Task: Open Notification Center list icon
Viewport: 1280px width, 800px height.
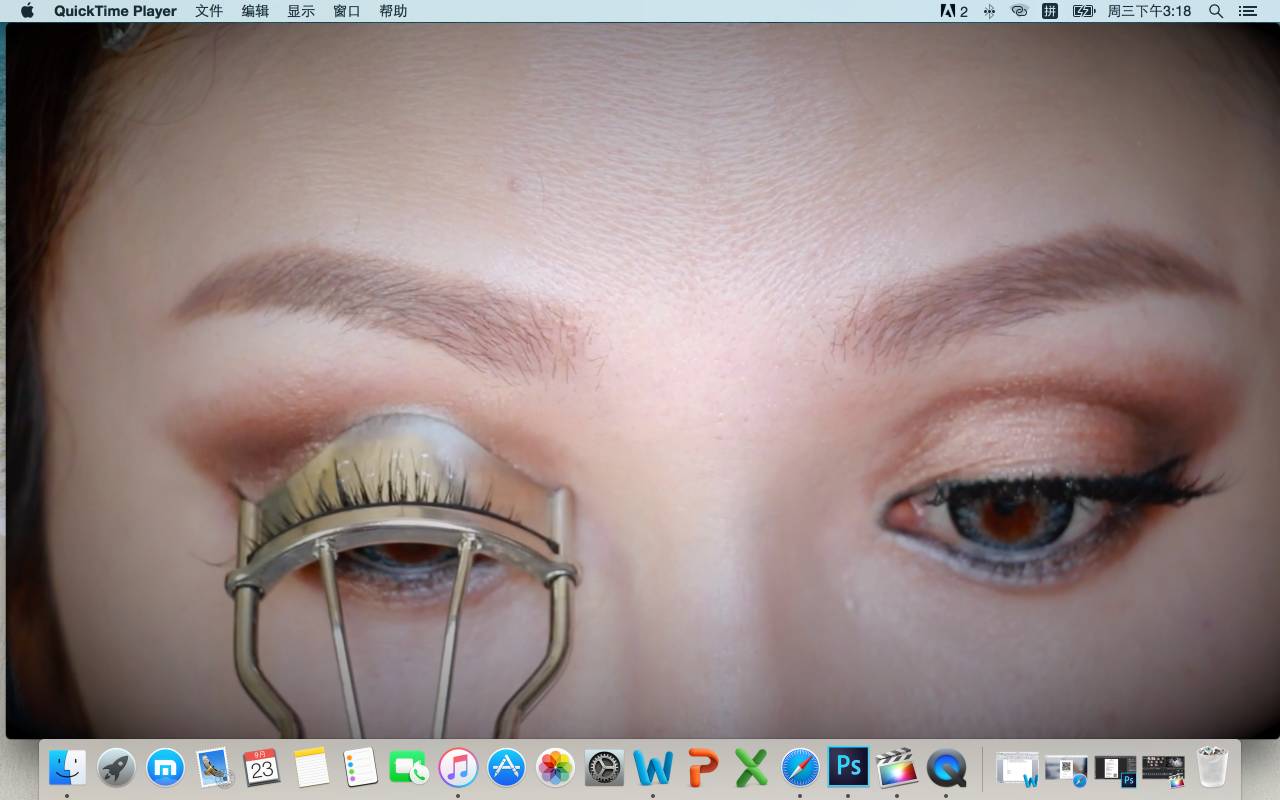Action: 1247,11
